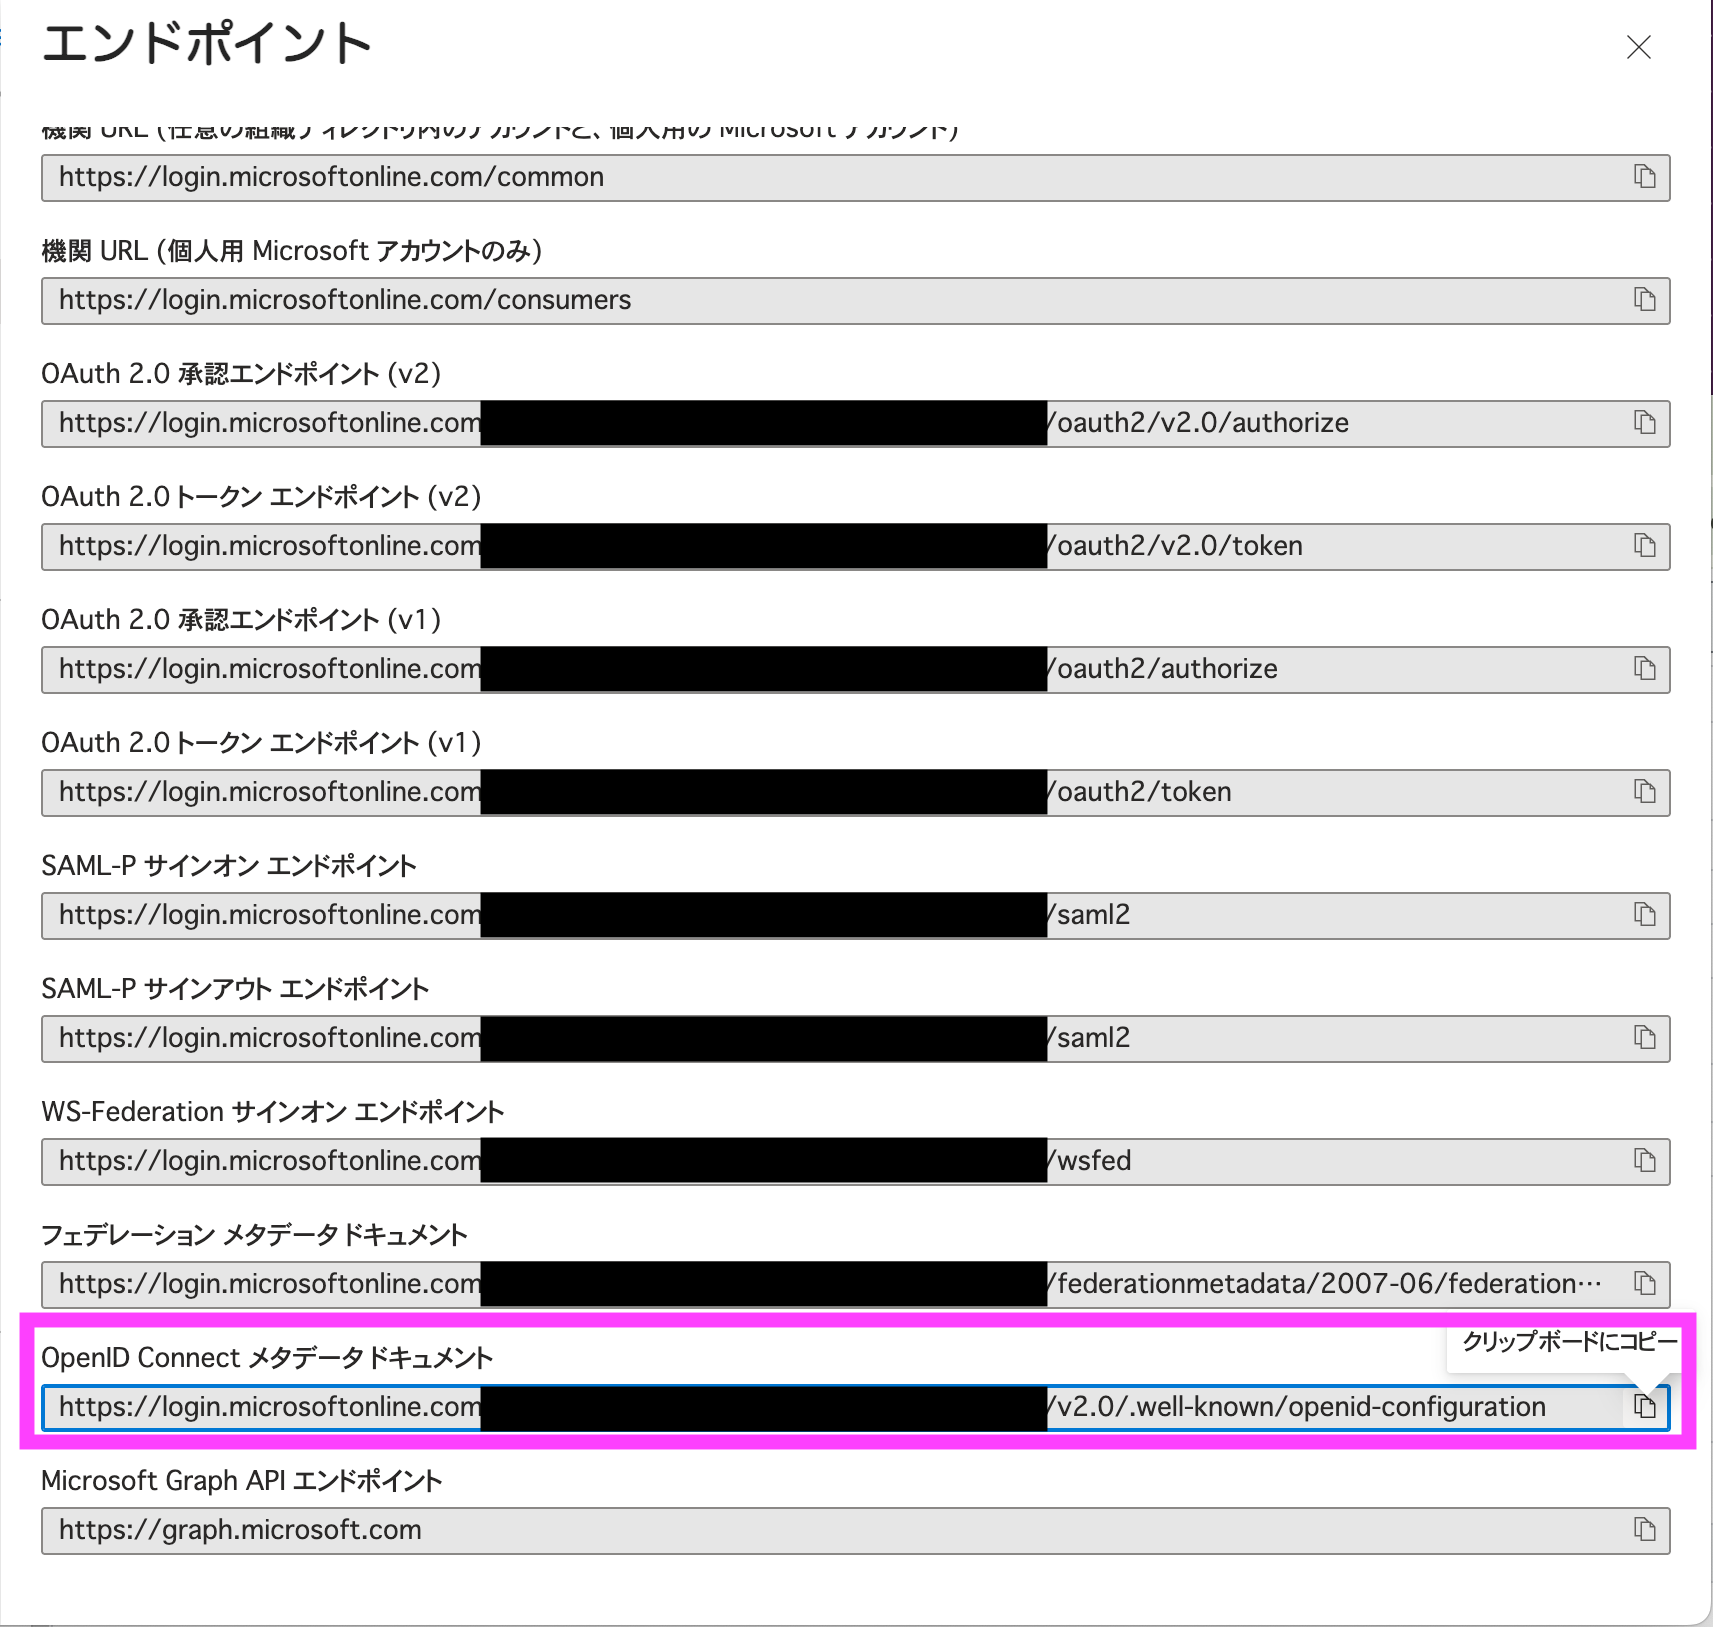The height and width of the screenshot is (1627, 1713).
Task: Click the SAML-P サインオン エンドポイント label
Action: tap(229, 866)
